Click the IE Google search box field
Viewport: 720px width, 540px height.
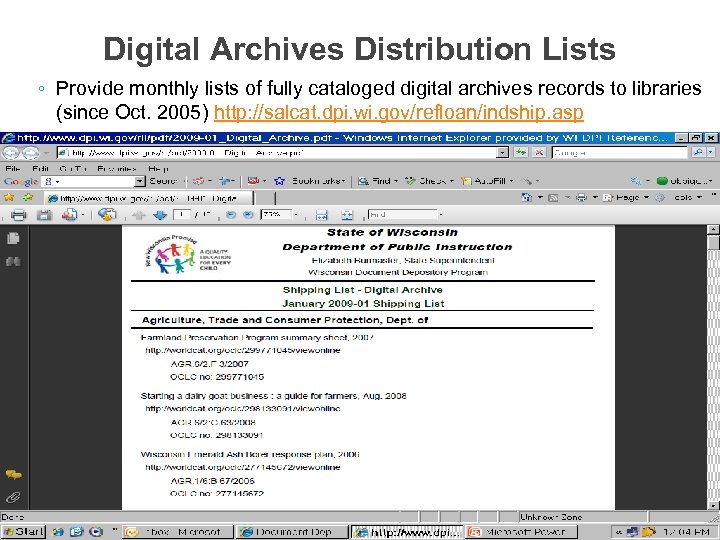click(619, 152)
